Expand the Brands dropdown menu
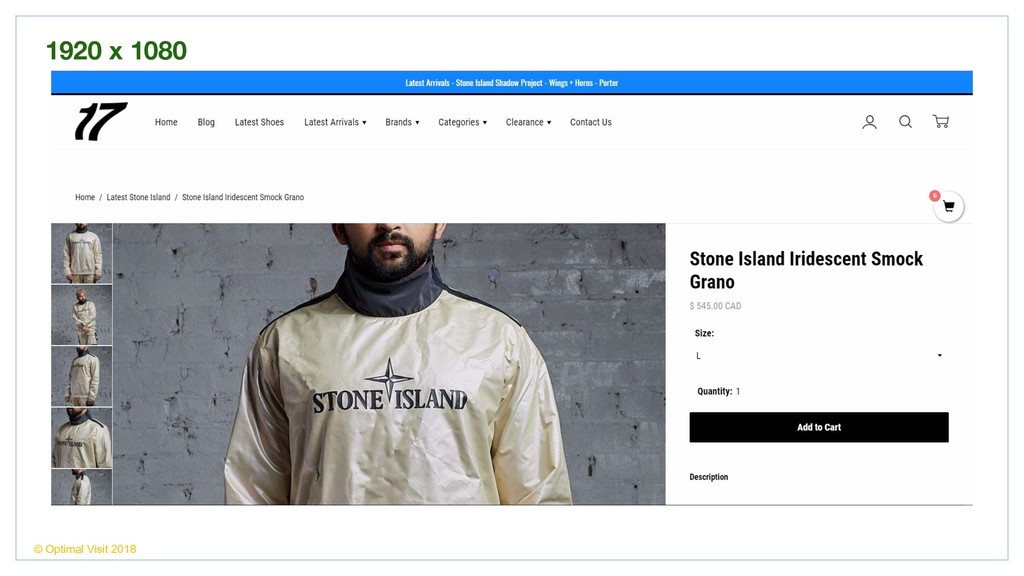Screen dimensions: 1024x576 coord(402,122)
